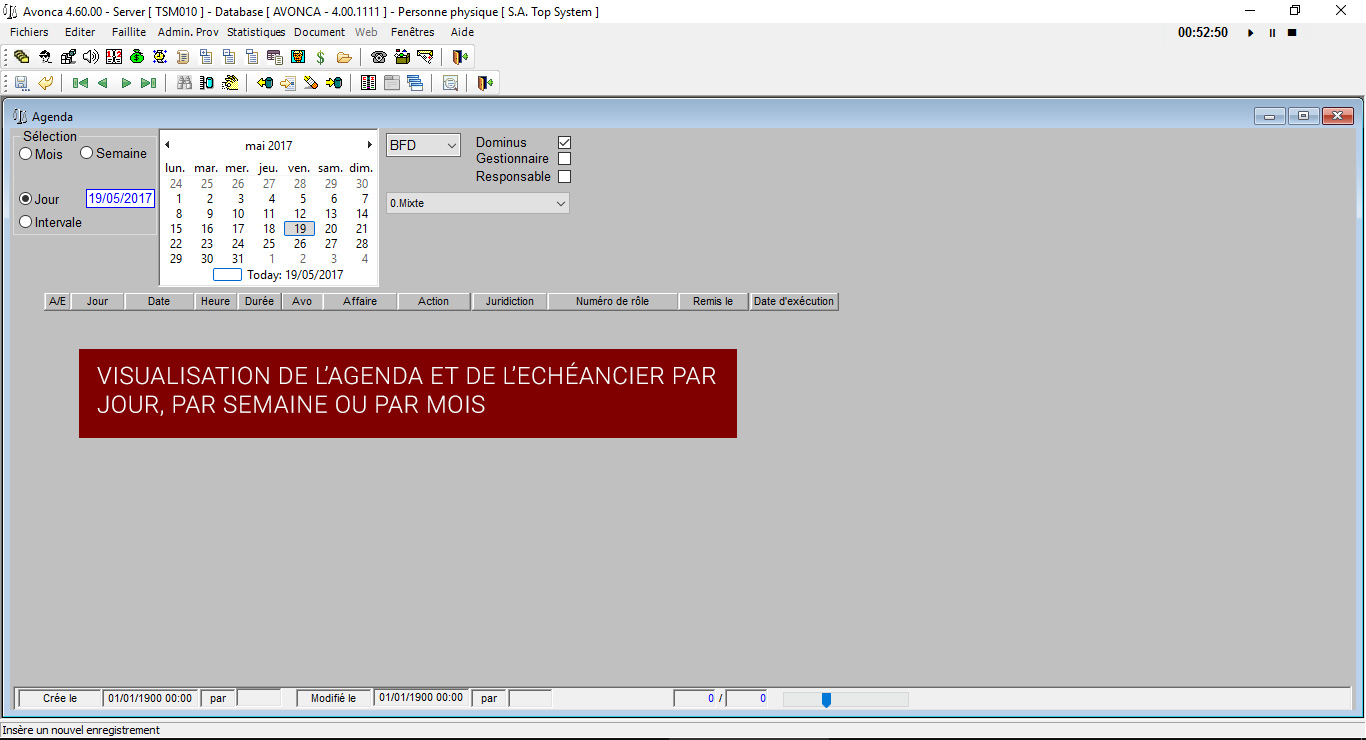Select day 26 in May calendar
This screenshot has width=1366, height=740.
pos(300,244)
